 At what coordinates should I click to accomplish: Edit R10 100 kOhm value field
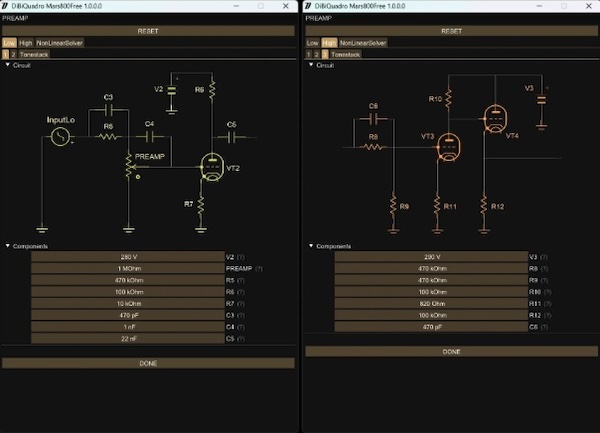431,292
